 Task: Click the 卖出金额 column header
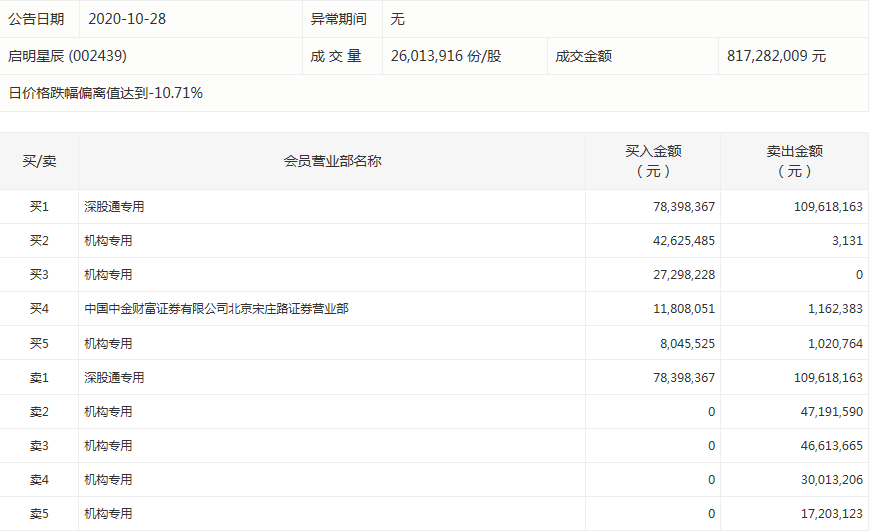794,161
